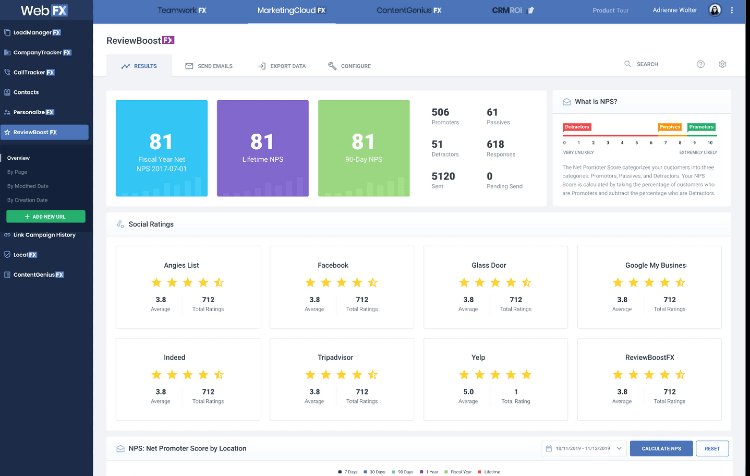This screenshot has height=476, width=750.
Task: Click the Social Ratings header icon
Action: (121, 224)
